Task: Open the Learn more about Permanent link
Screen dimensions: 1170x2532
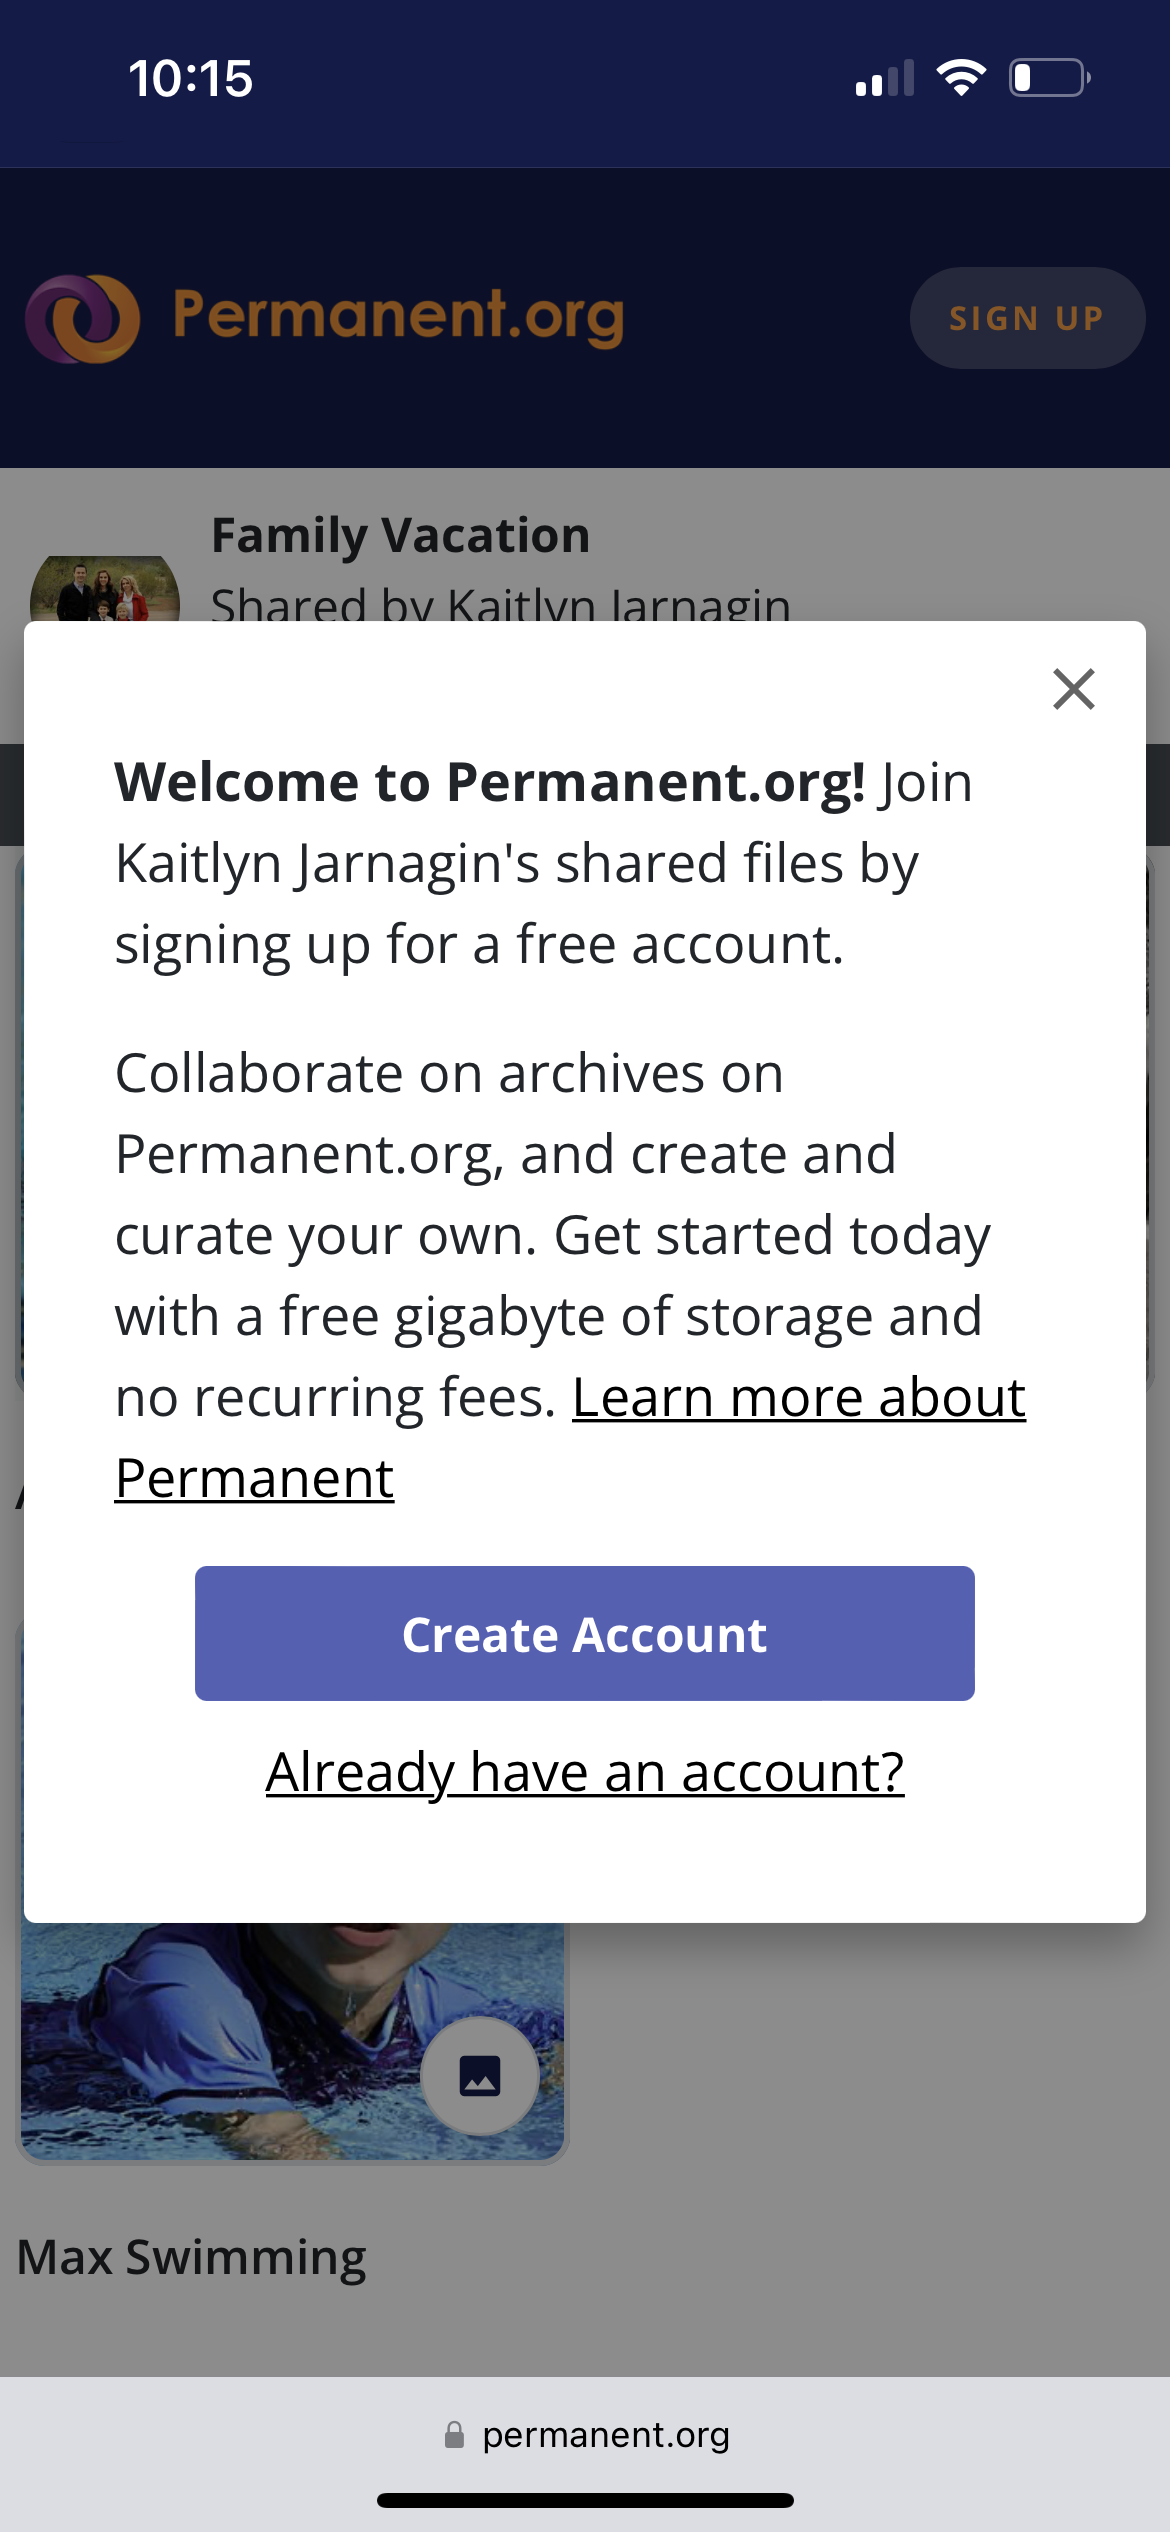Action: click(x=798, y=1398)
